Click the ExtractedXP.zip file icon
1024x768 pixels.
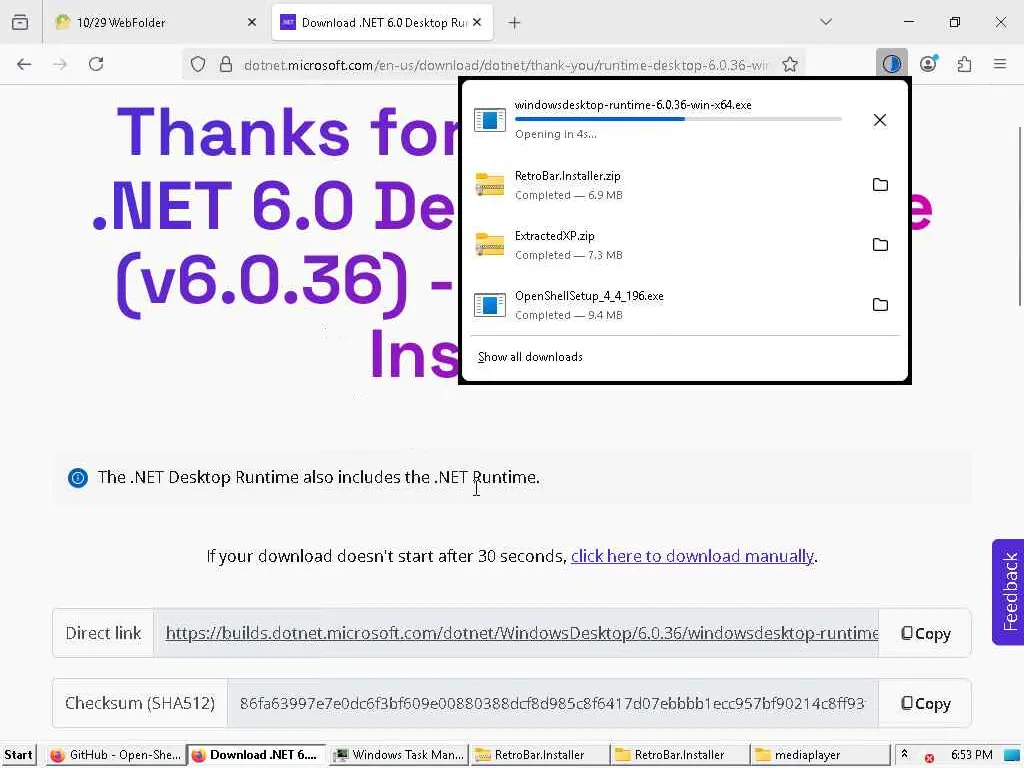(490, 245)
